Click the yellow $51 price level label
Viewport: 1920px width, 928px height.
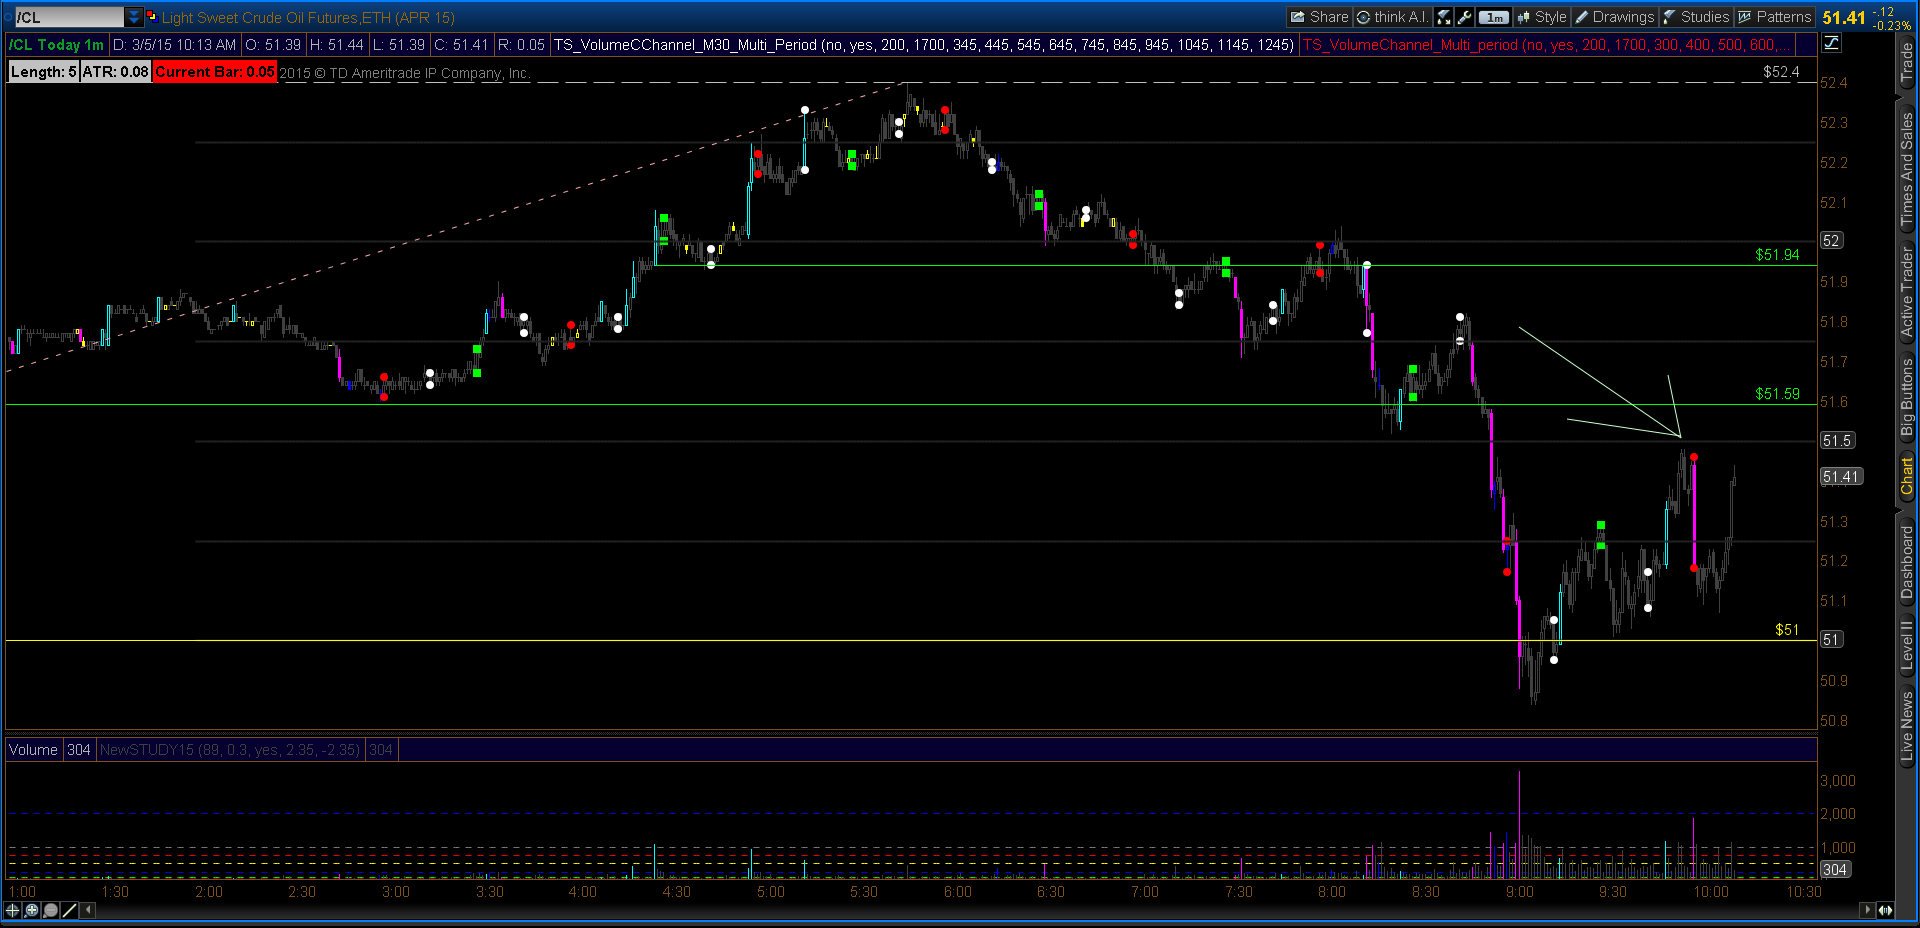pos(1787,630)
